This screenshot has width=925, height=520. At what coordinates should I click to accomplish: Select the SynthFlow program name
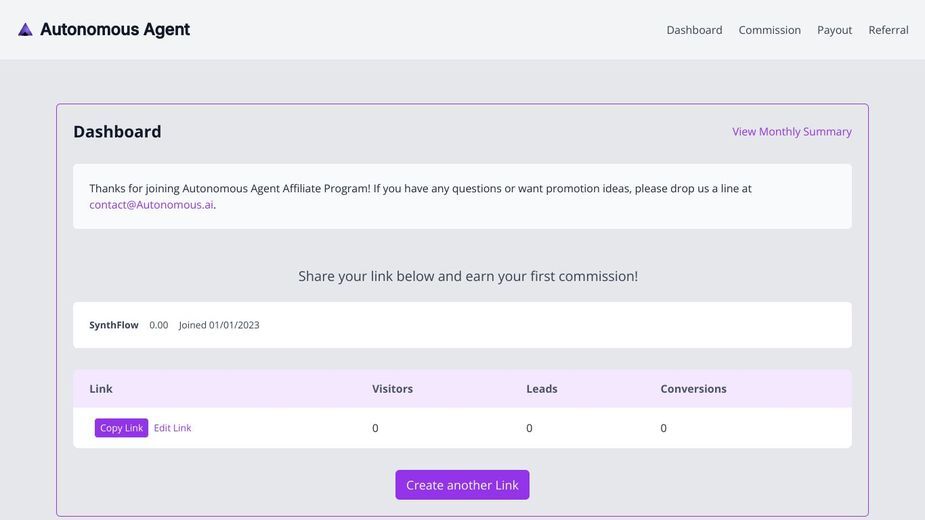(114, 325)
